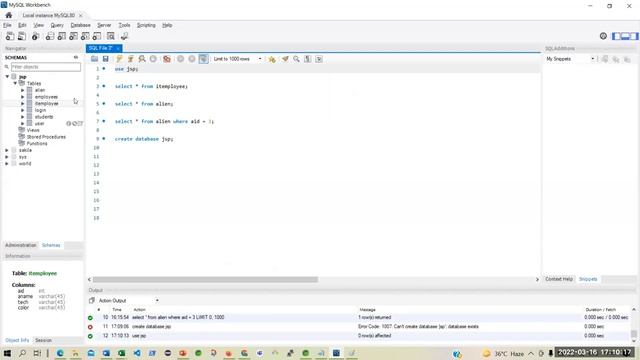Expand the alien table node
The width and height of the screenshot is (640, 360).
click(22, 90)
